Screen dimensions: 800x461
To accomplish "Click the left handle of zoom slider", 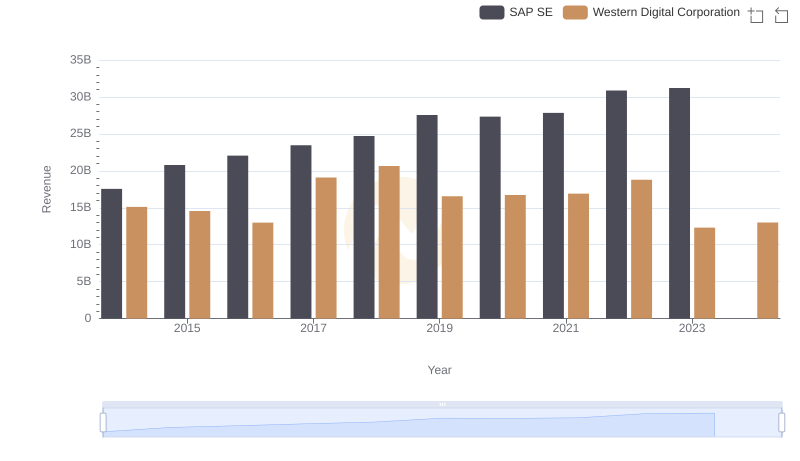I will point(103,423).
